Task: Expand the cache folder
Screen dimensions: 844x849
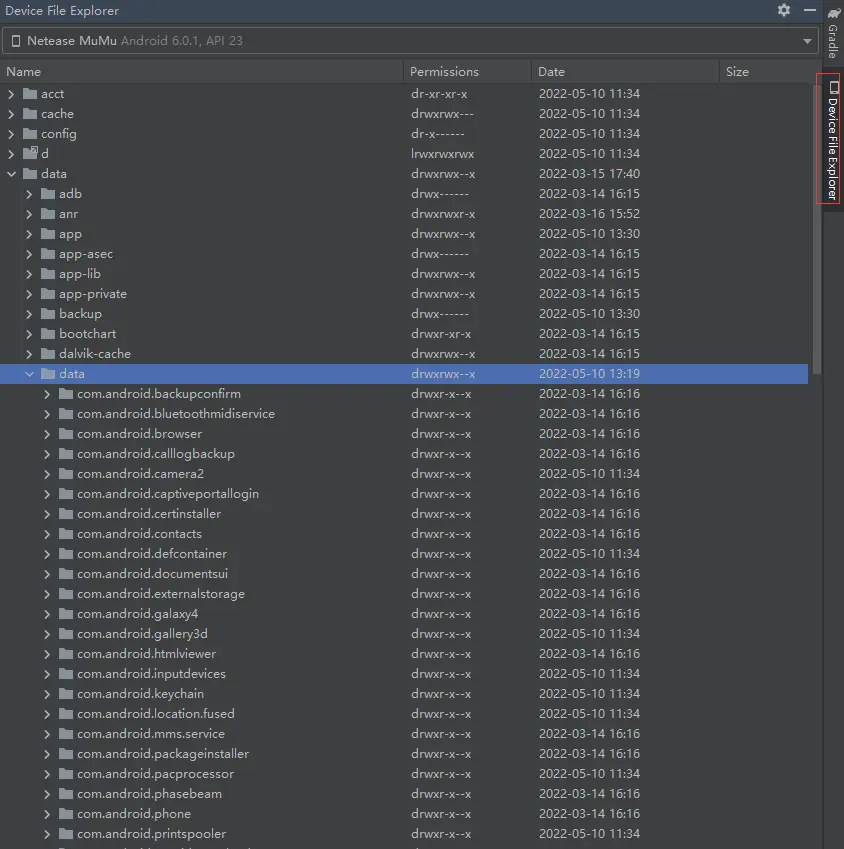Action: (12, 114)
